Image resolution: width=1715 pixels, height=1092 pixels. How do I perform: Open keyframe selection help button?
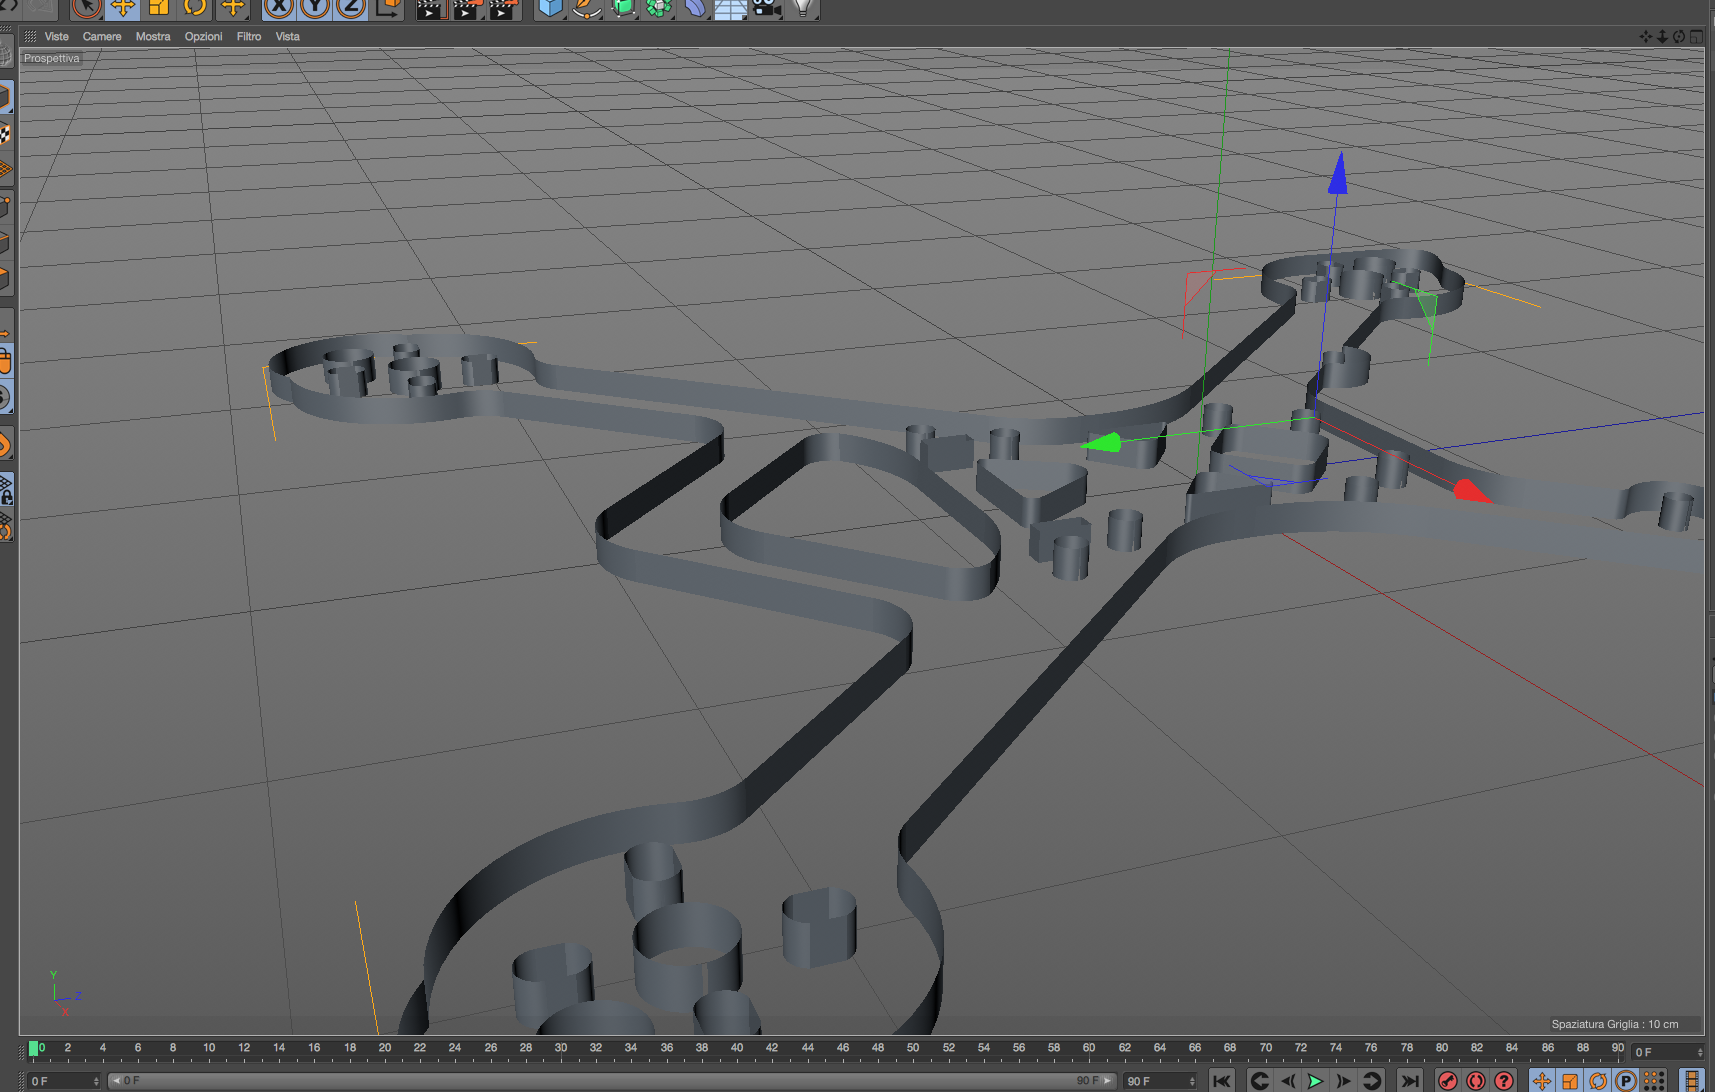coord(1504,1081)
